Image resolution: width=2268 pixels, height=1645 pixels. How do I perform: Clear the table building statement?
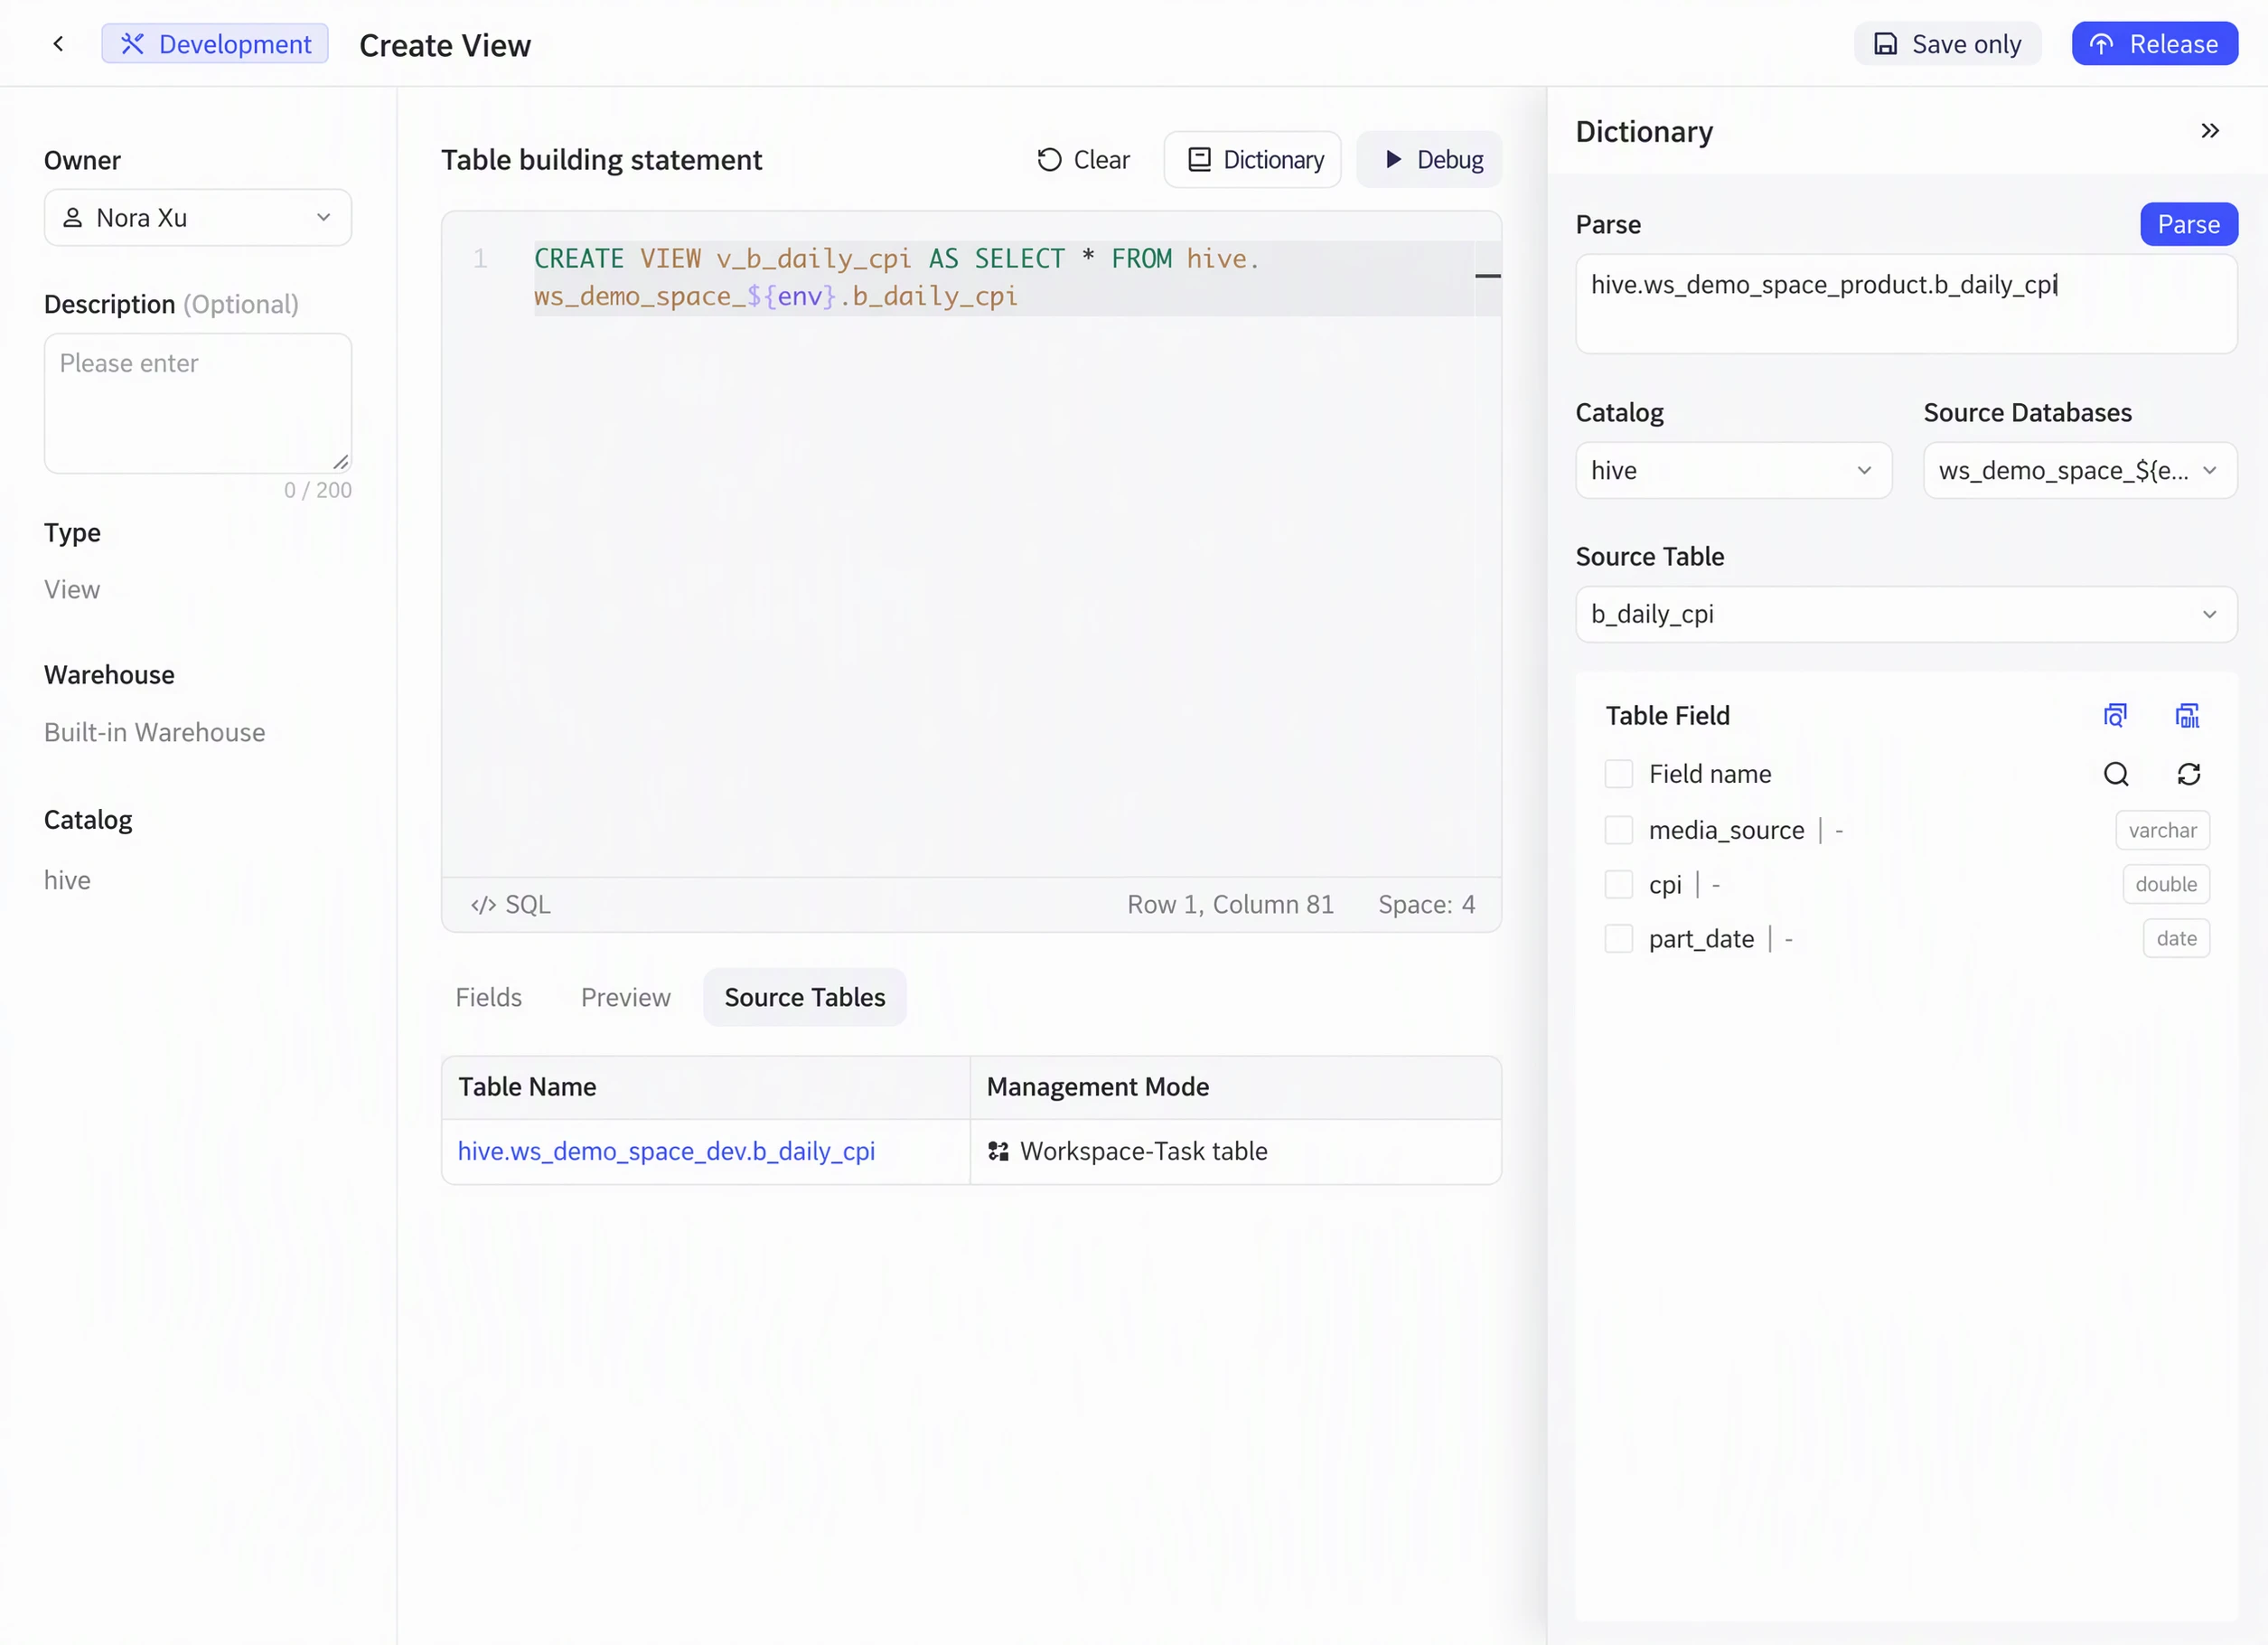(1084, 160)
